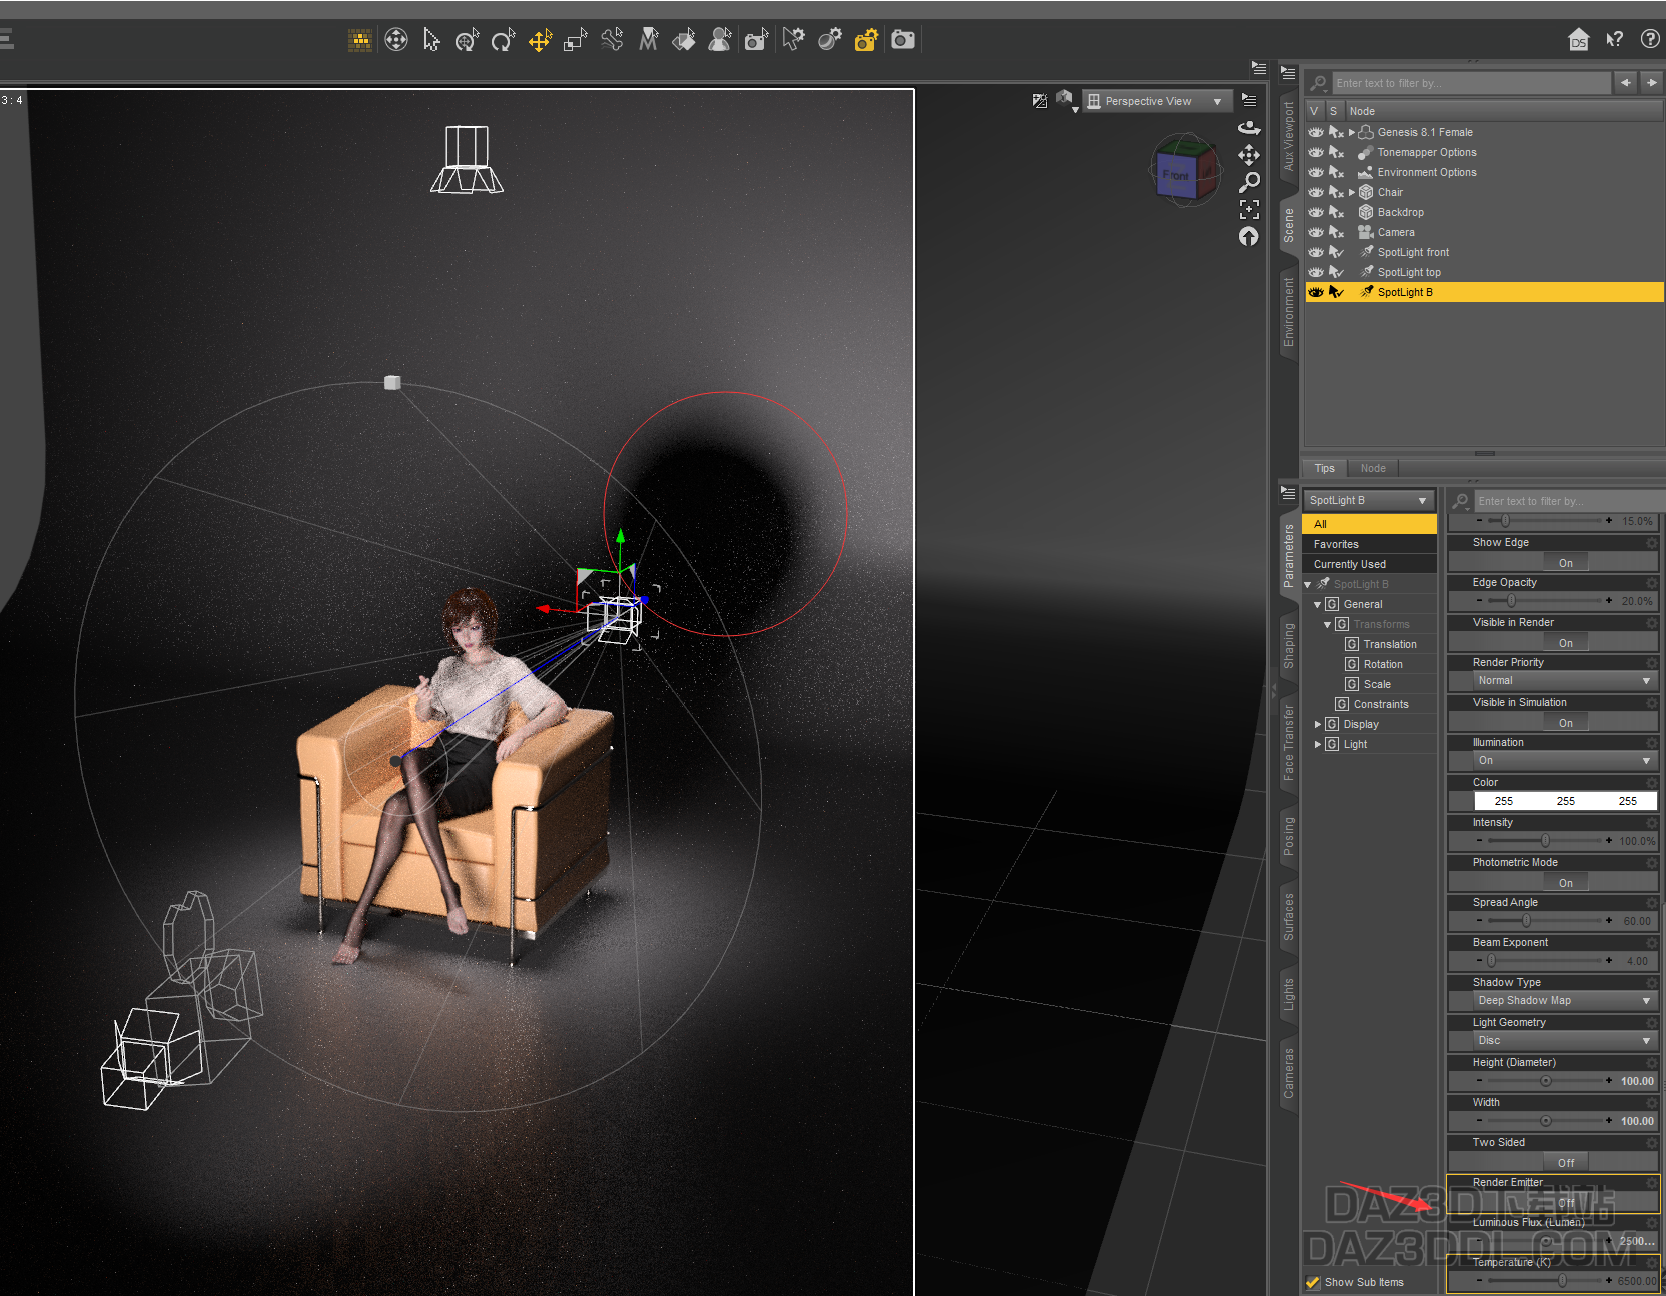Viewport: 1666px width, 1296px height.
Task: Choose the ActivePose bone tool
Action: (612, 40)
